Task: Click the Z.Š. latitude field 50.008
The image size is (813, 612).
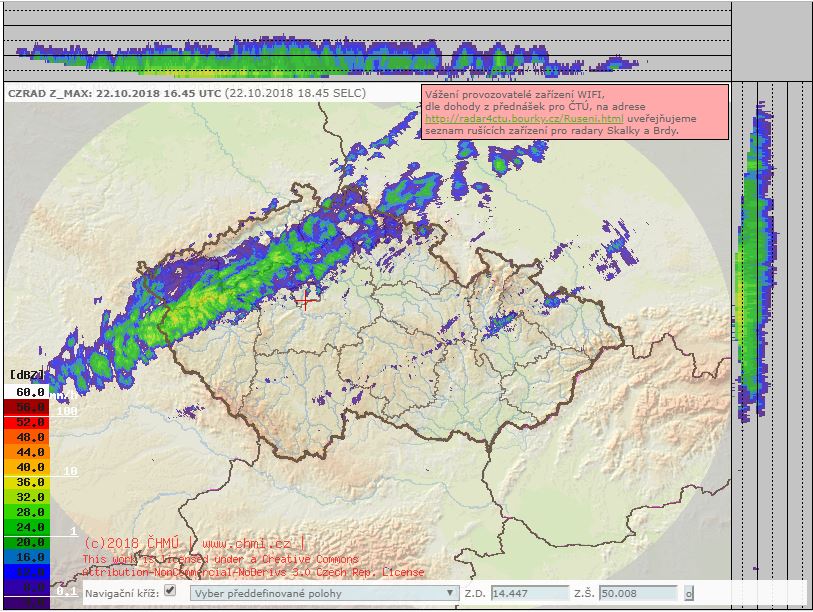Action: tap(638, 593)
